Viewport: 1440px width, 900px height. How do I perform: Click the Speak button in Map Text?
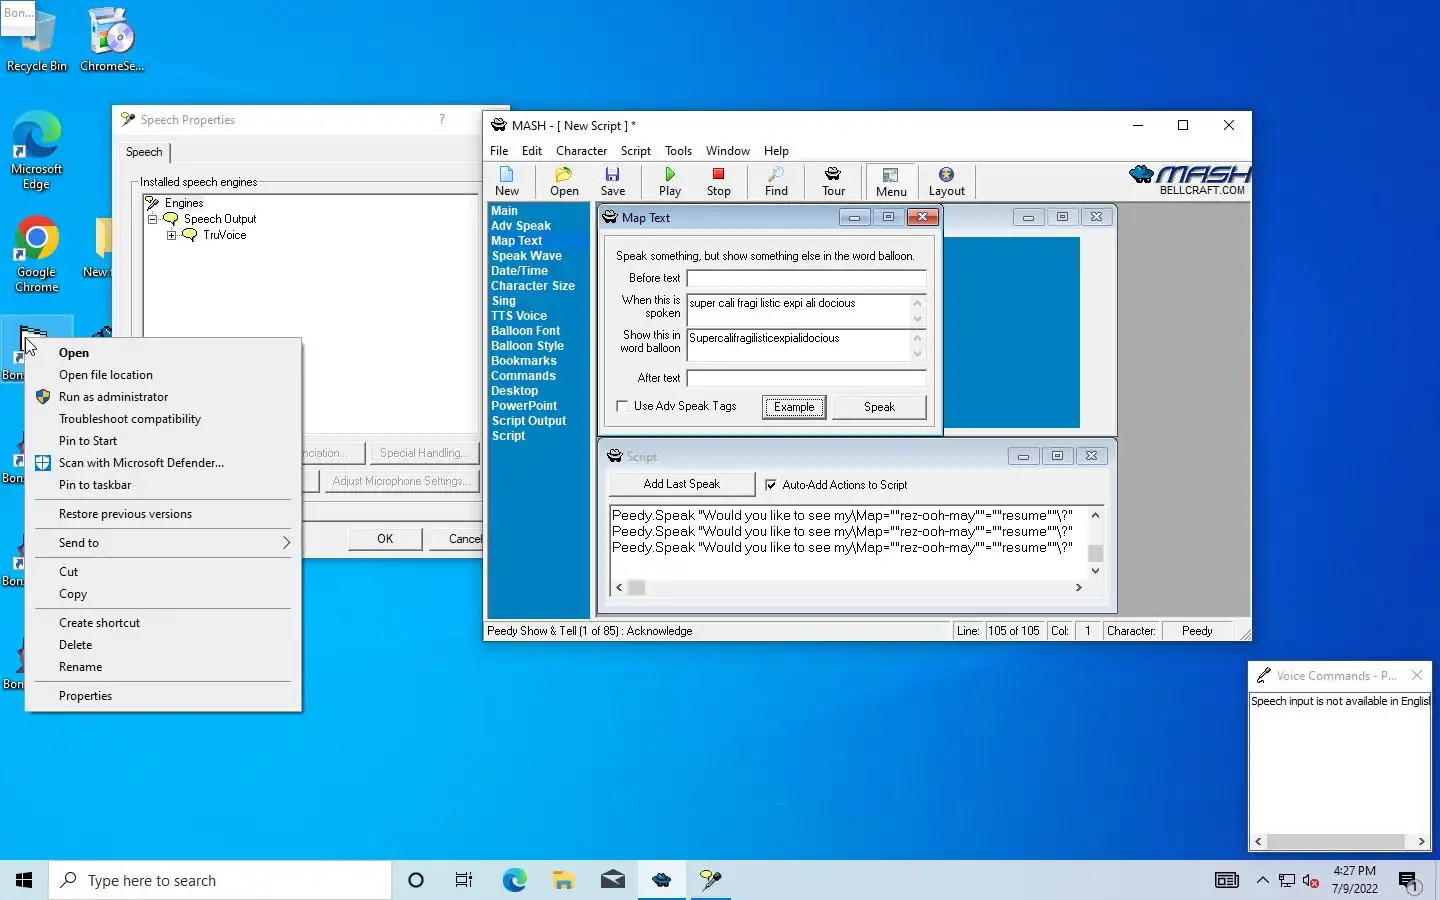879,407
